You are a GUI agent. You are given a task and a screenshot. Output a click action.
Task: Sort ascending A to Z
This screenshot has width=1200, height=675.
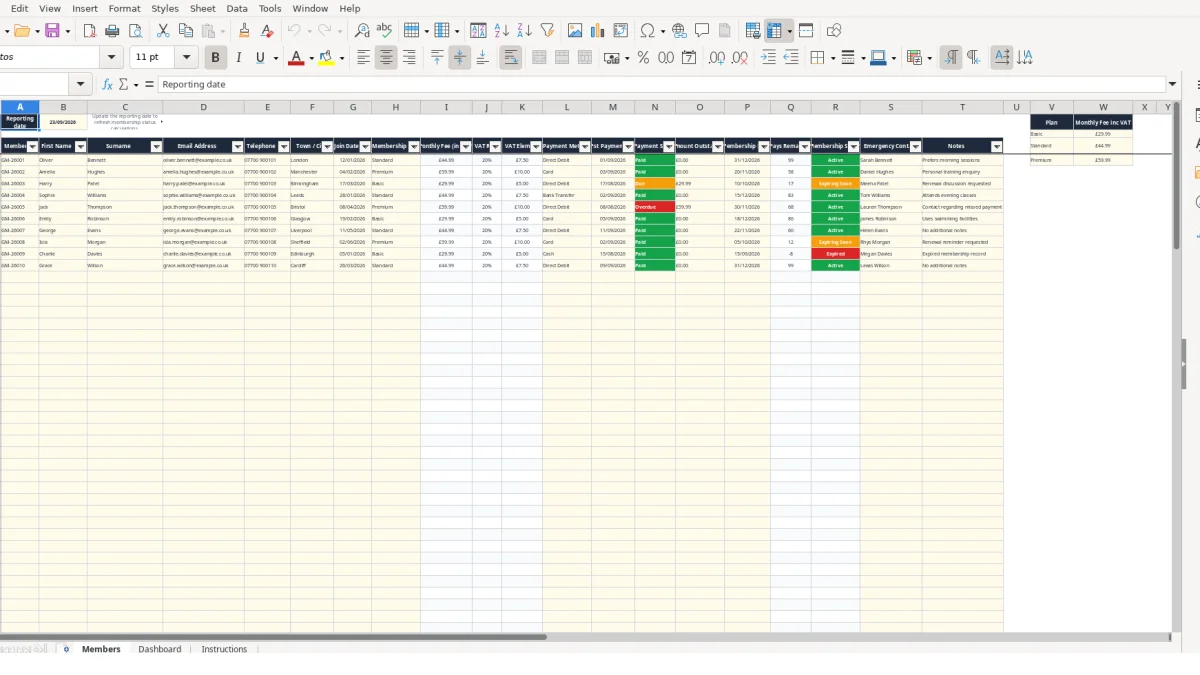pos(502,31)
